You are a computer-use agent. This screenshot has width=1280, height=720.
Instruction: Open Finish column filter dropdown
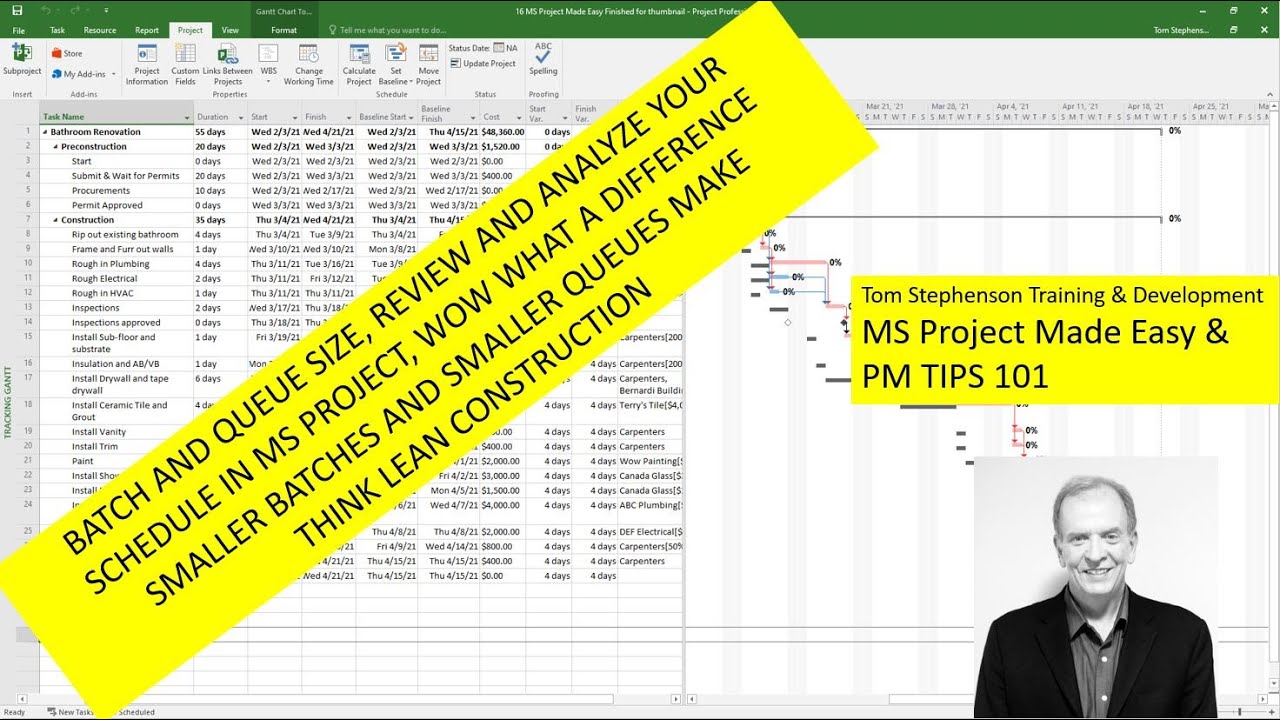[x=350, y=118]
